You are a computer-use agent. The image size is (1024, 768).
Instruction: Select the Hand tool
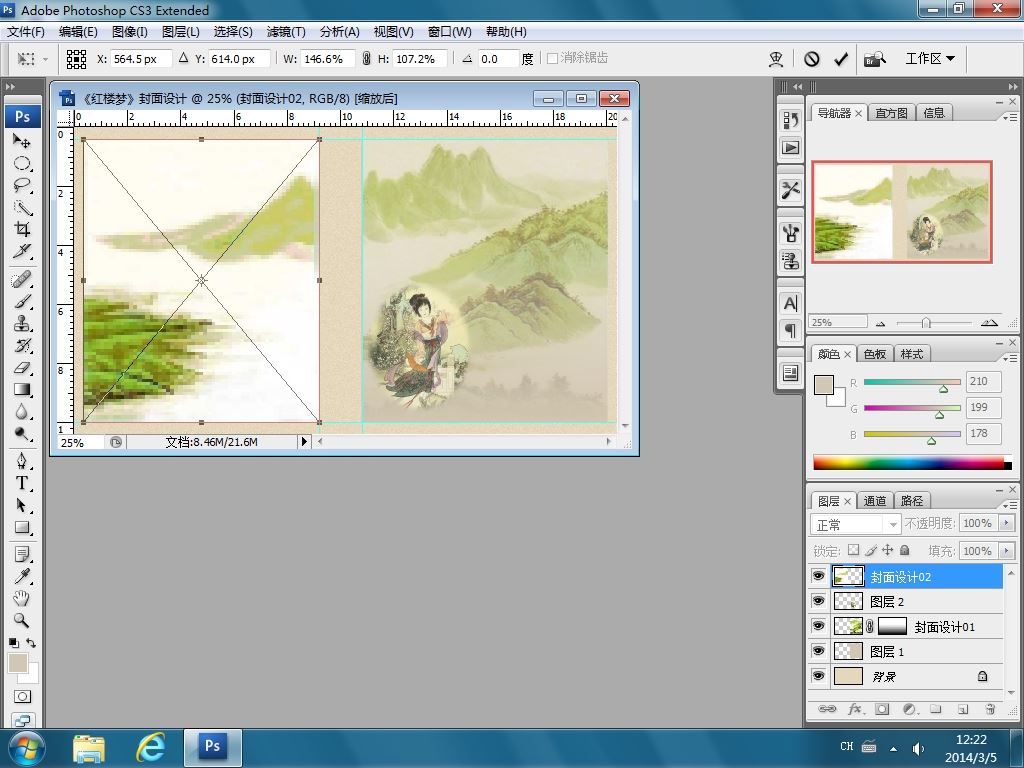click(x=22, y=599)
